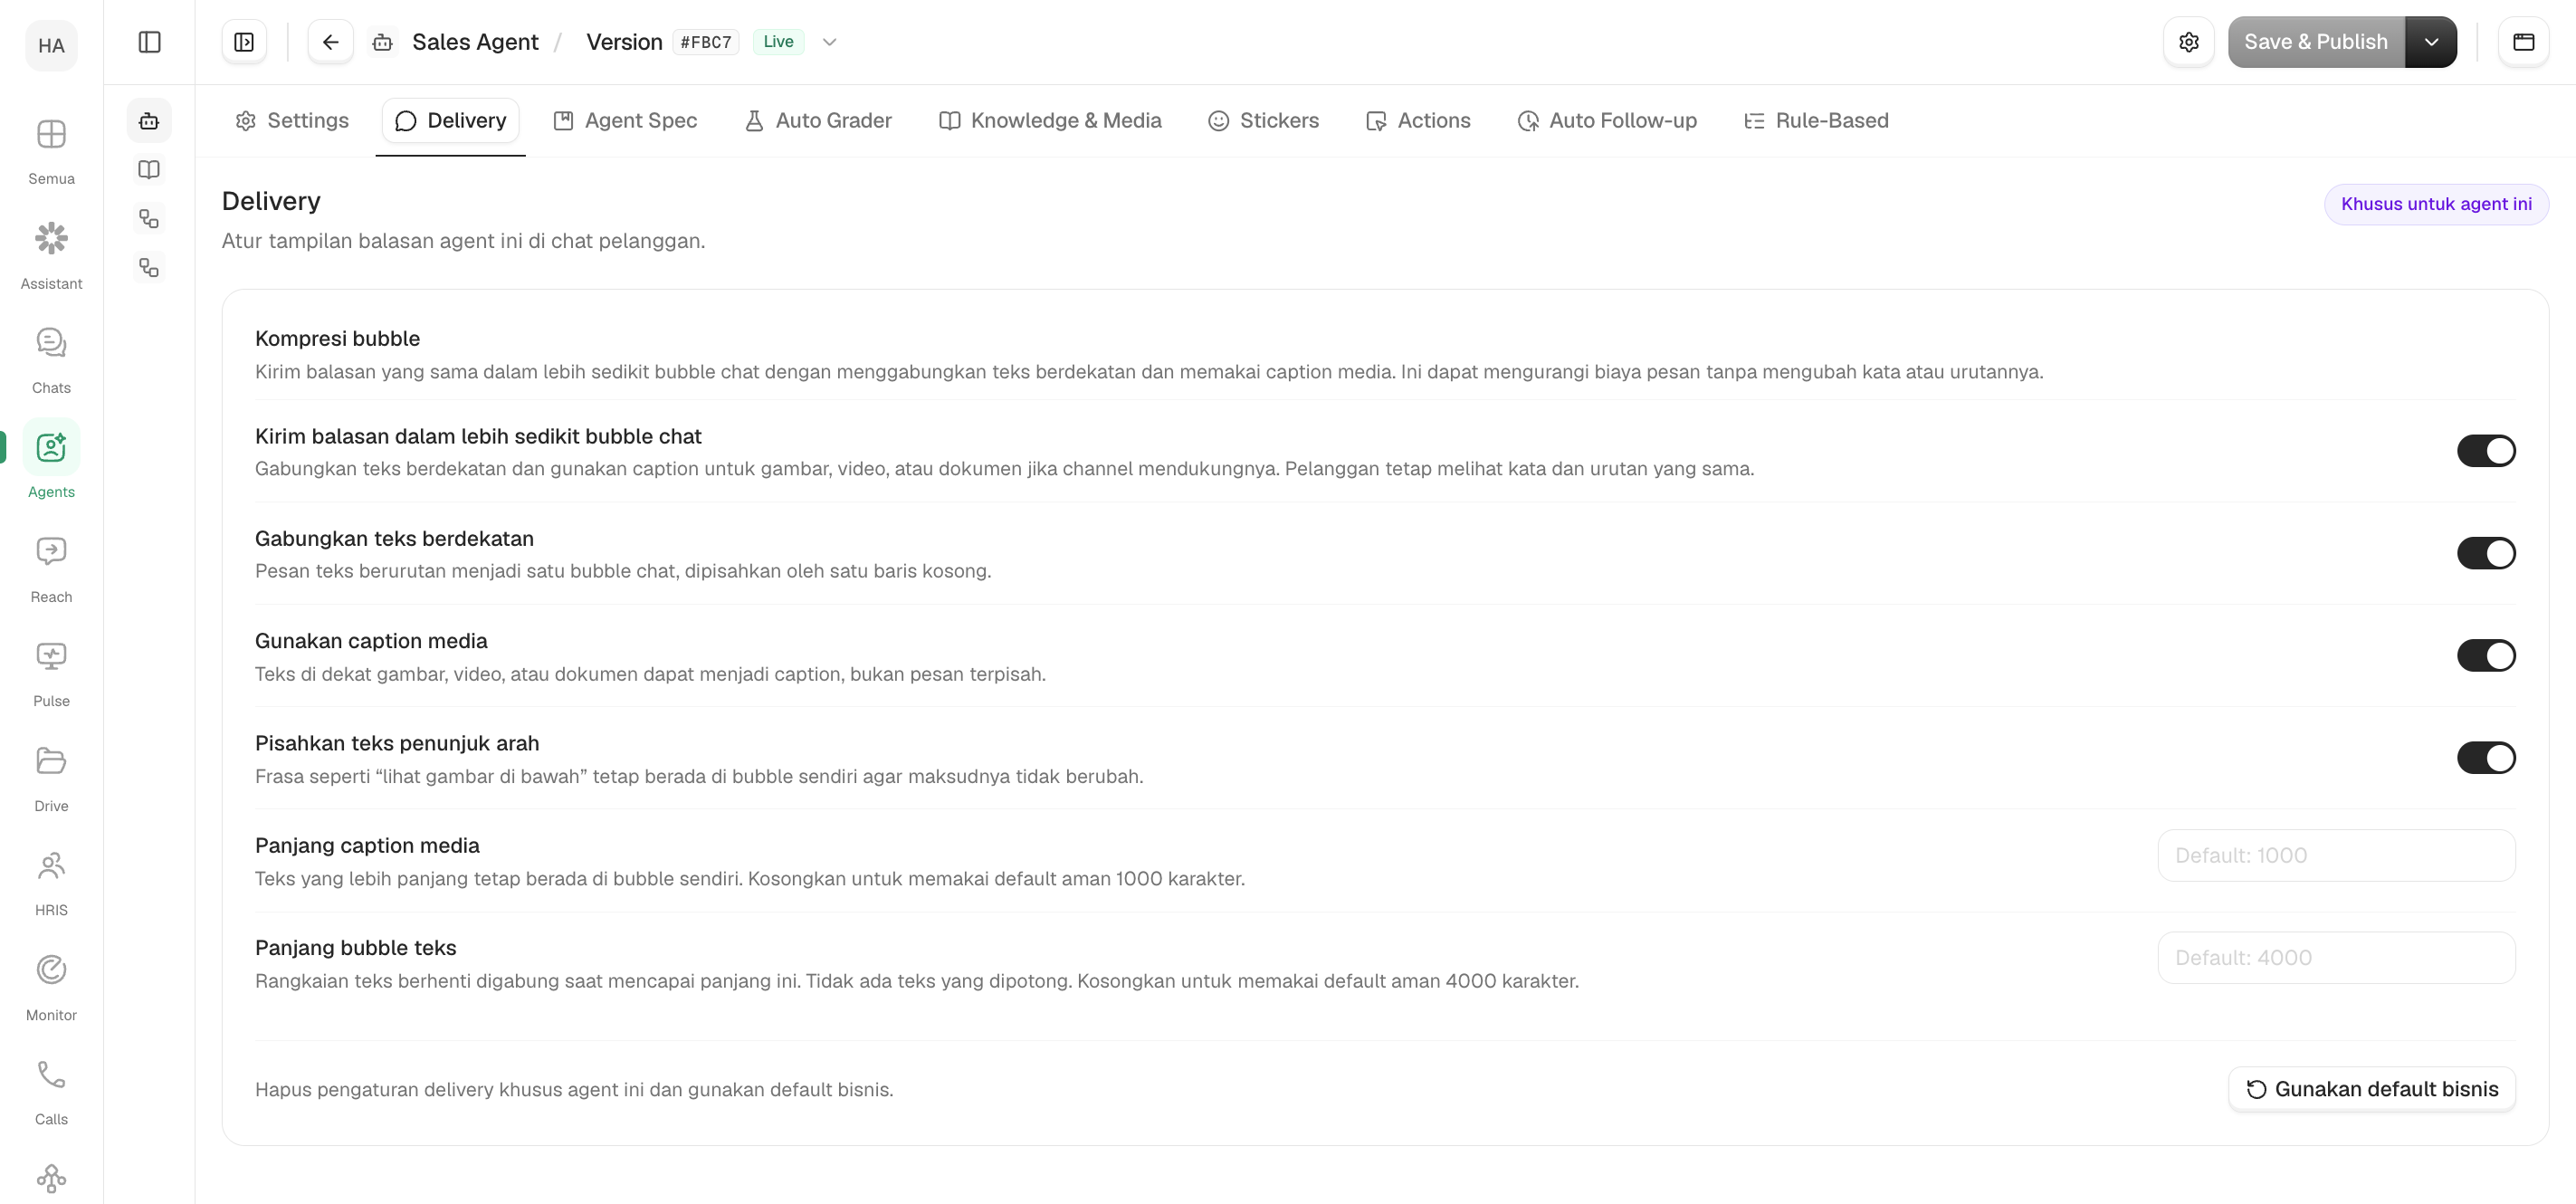2576x1204 pixels.
Task: Select the Agents sidebar icon
Action: (x=51, y=447)
